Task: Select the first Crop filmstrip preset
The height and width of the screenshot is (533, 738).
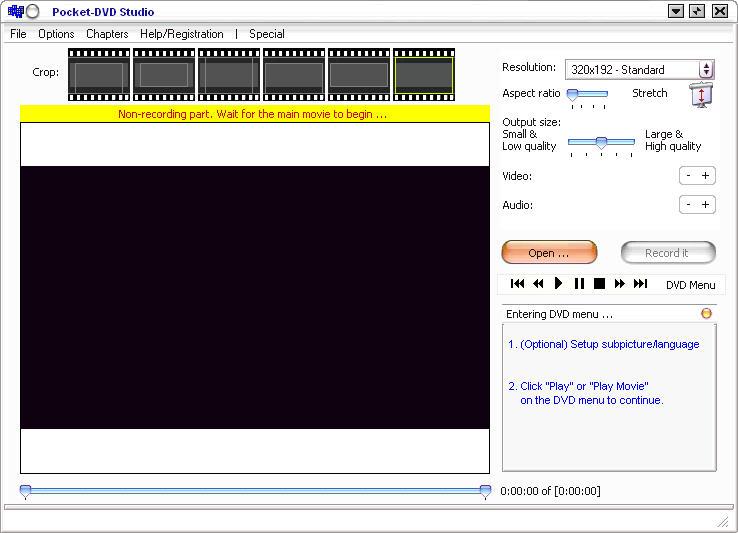Action: (x=99, y=74)
